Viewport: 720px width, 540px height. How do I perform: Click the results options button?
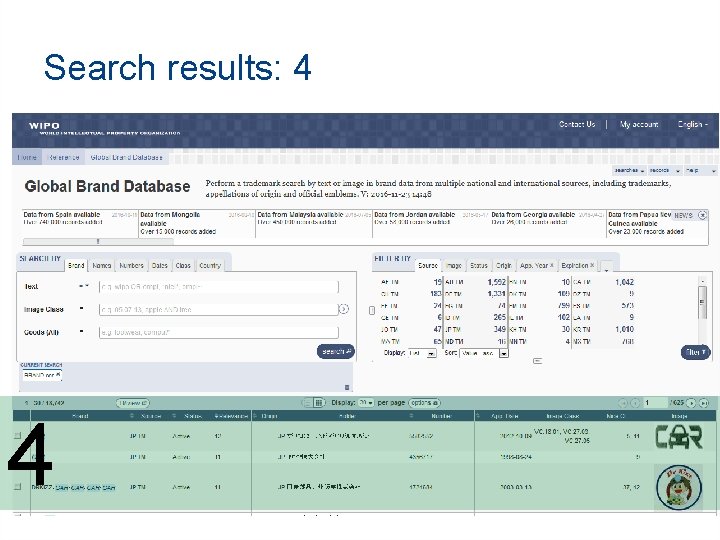pyautogui.click(x=424, y=403)
